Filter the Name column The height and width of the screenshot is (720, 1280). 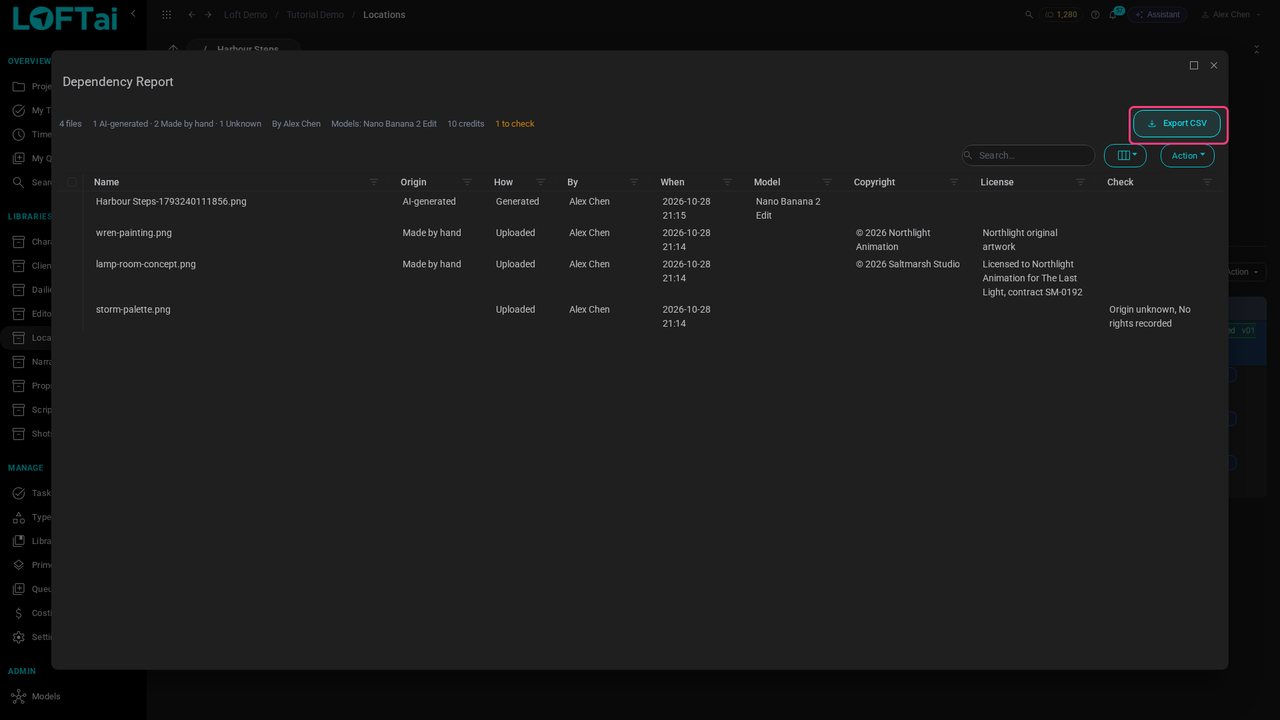[x=374, y=182]
